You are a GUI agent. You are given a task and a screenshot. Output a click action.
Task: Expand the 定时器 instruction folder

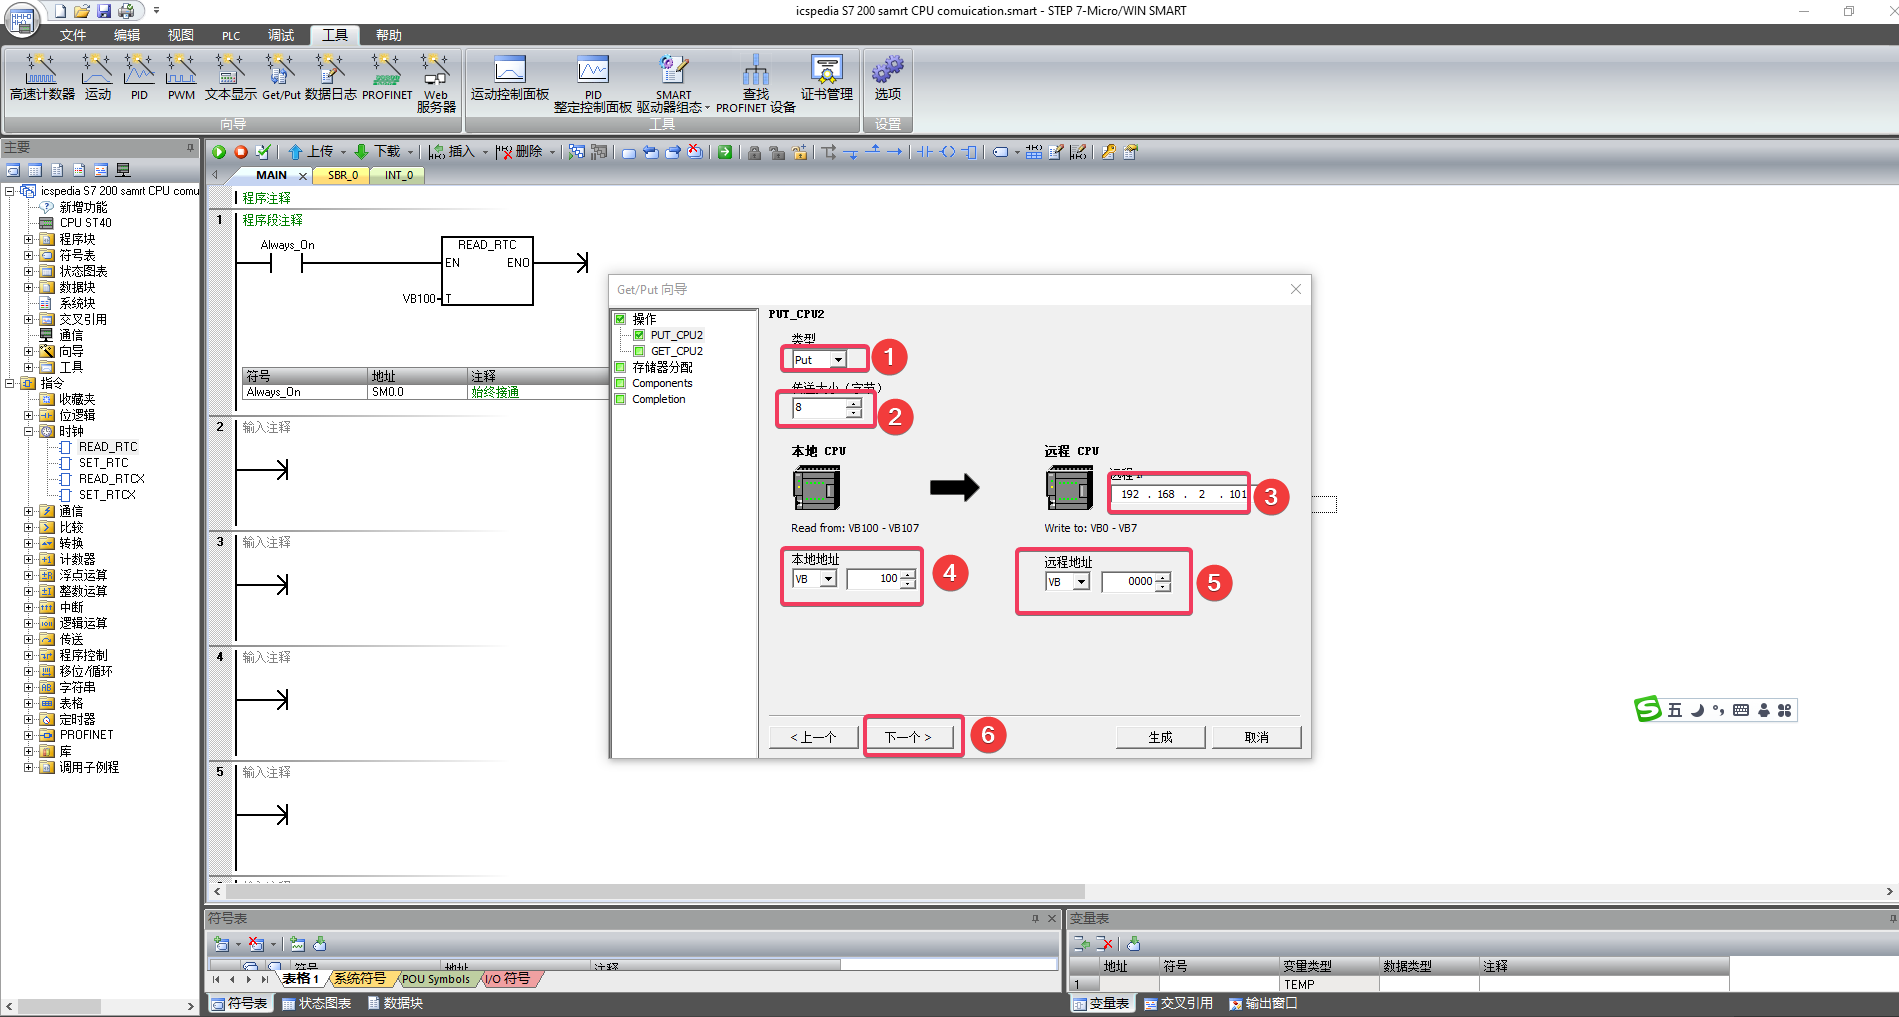[x=29, y=719]
